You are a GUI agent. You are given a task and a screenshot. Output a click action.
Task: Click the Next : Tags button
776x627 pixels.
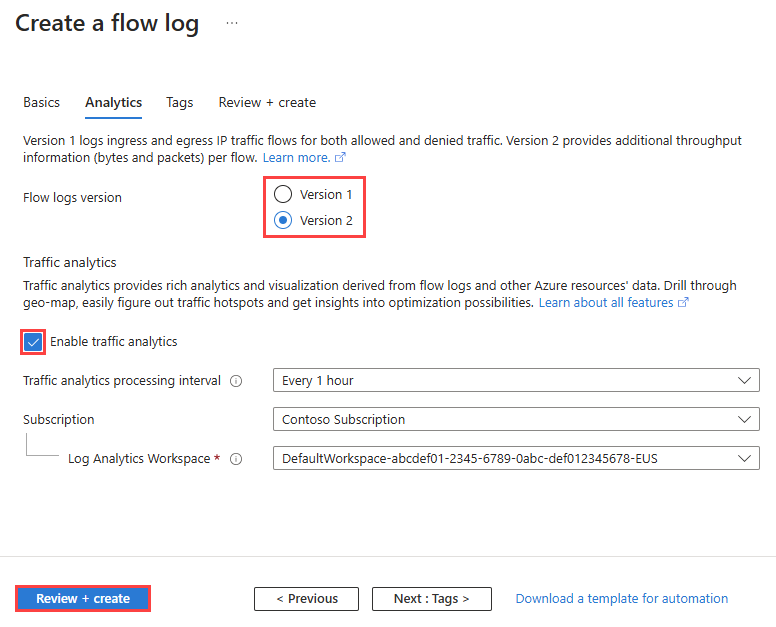(x=431, y=599)
